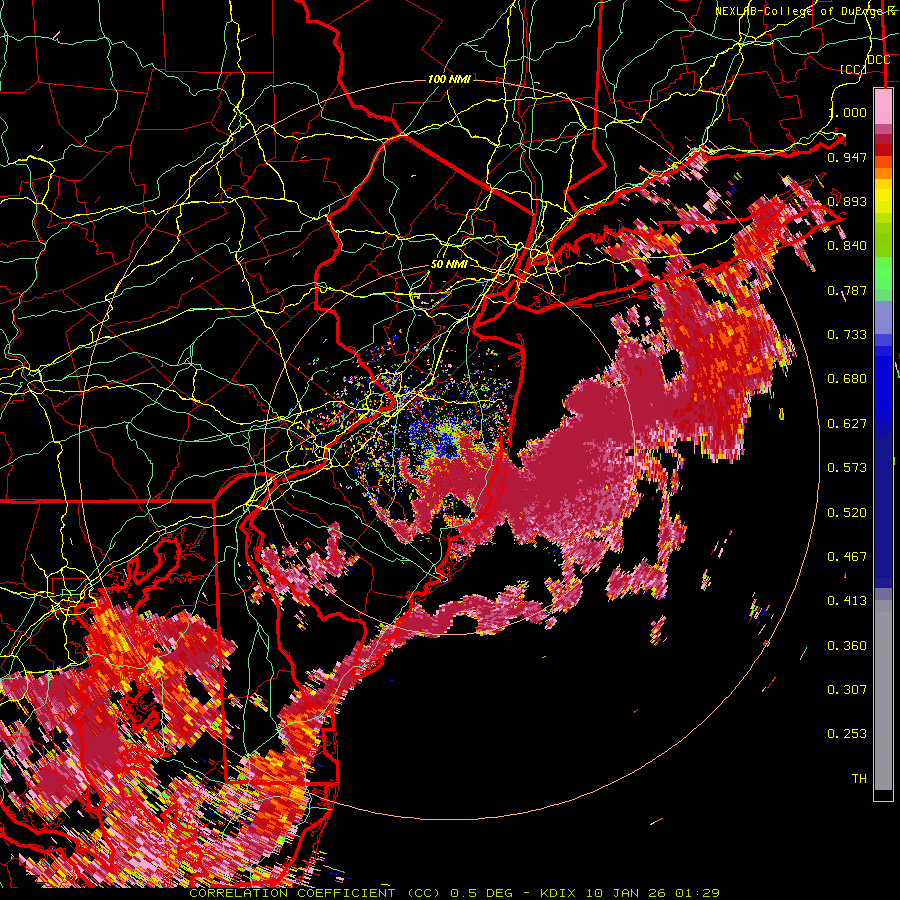Click the DCC label above the legend
The image size is (900, 900).
click(x=878, y=60)
